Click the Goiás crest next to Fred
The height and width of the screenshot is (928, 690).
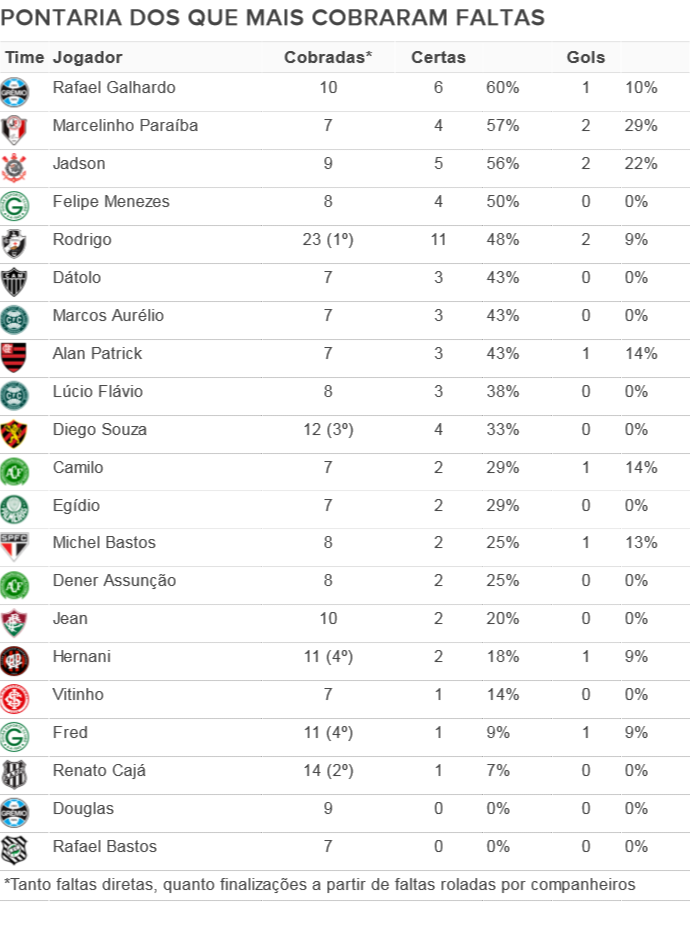tap(15, 735)
